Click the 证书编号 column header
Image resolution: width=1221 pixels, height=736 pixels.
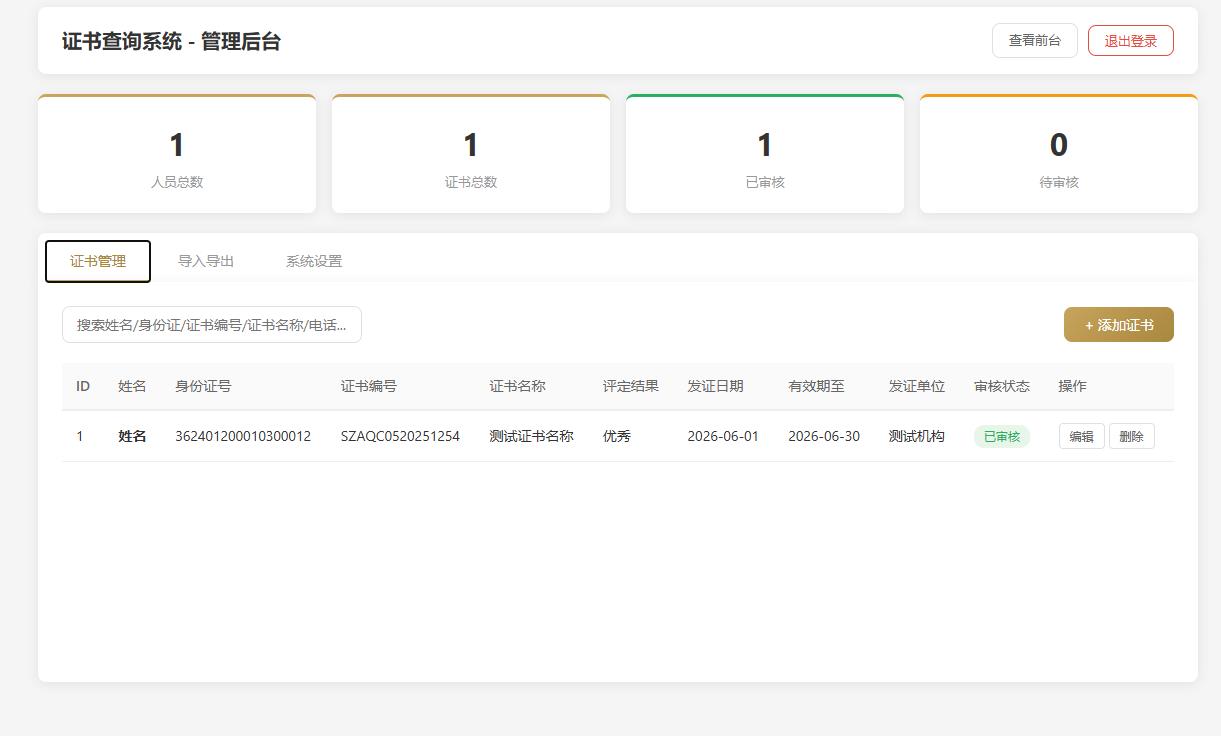pos(369,386)
